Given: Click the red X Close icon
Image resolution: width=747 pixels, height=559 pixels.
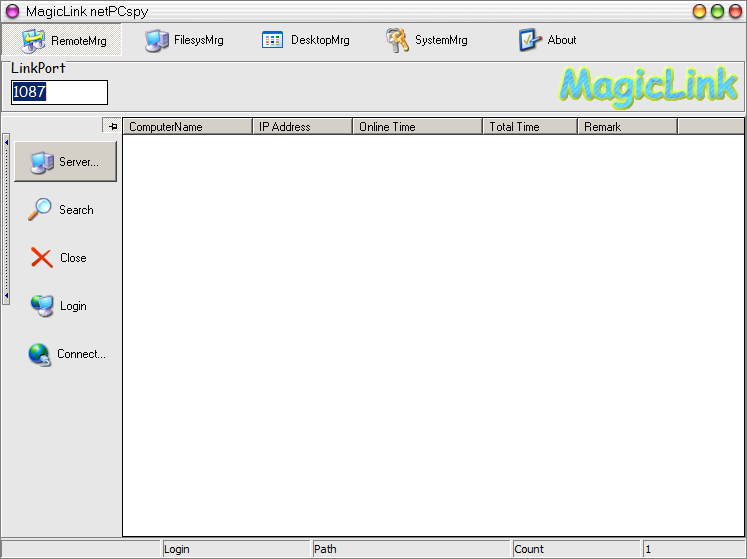Looking at the screenshot, I should (x=41, y=258).
